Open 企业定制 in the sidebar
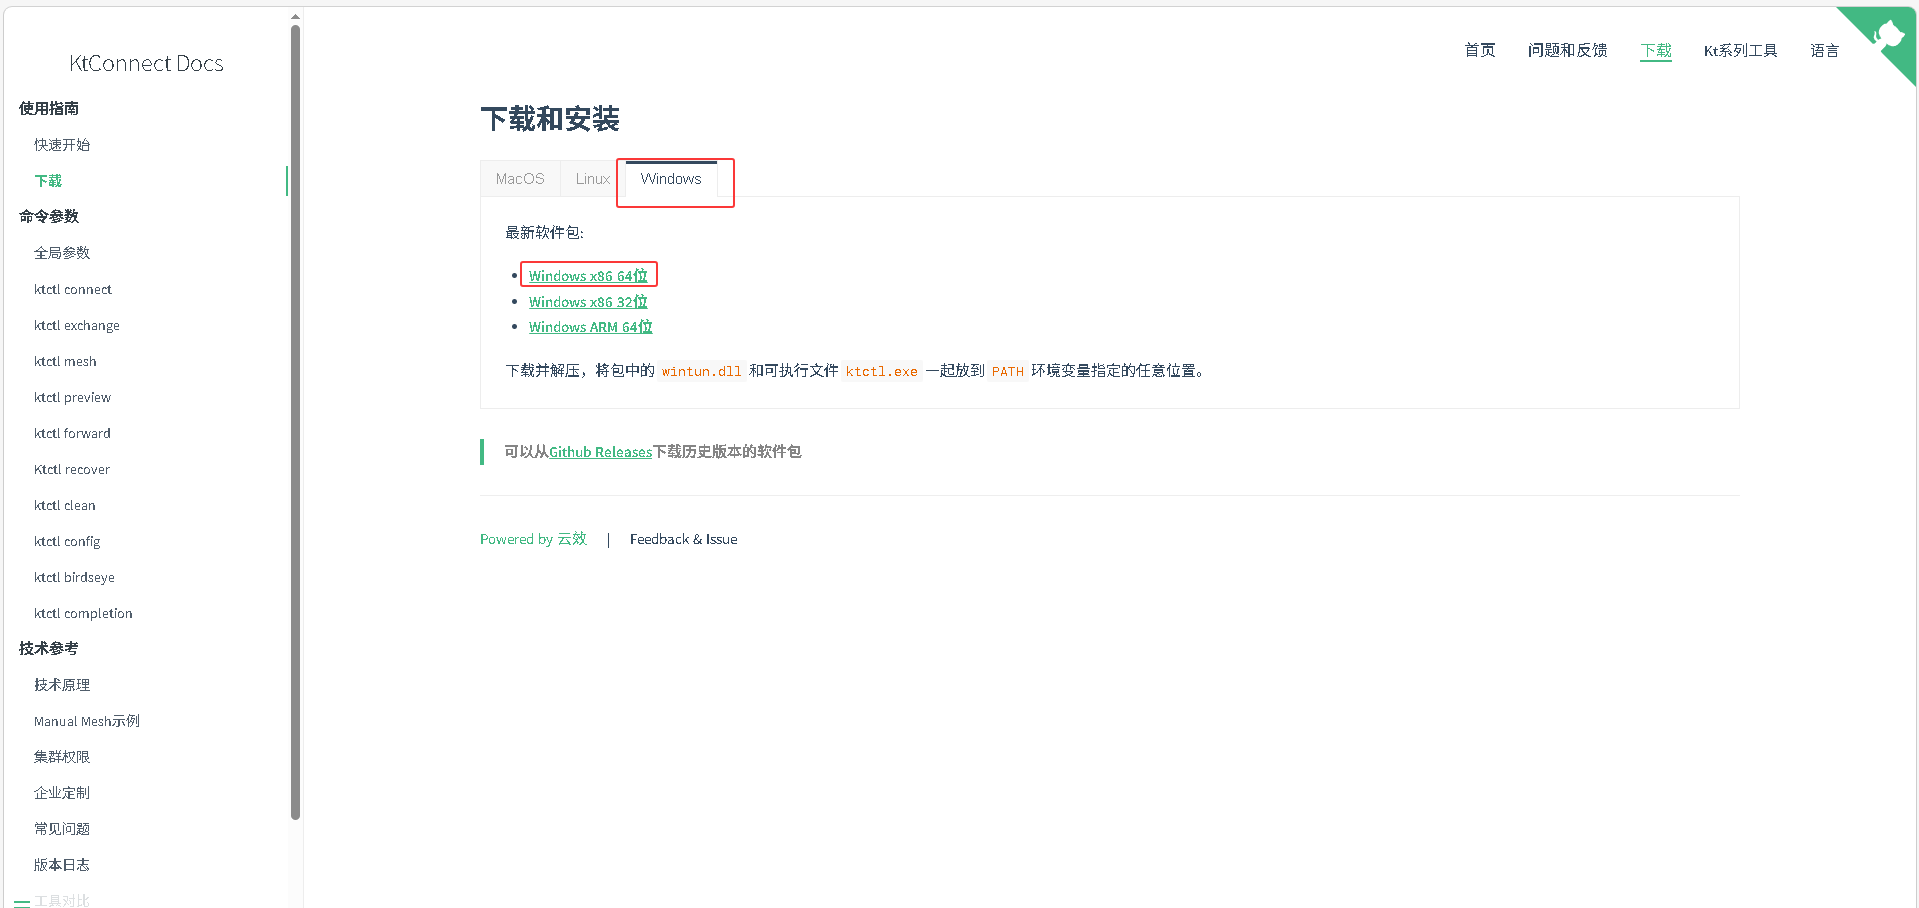 pos(62,793)
